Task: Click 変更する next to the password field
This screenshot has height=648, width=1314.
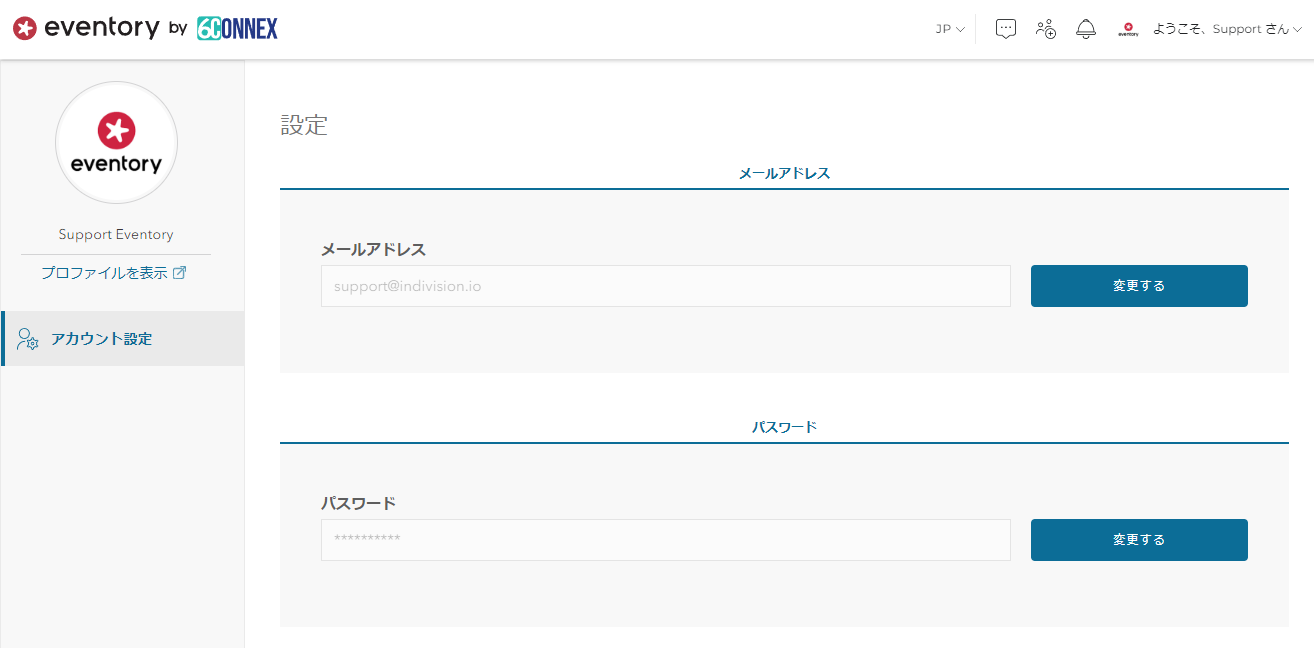Action: point(1139,540)
